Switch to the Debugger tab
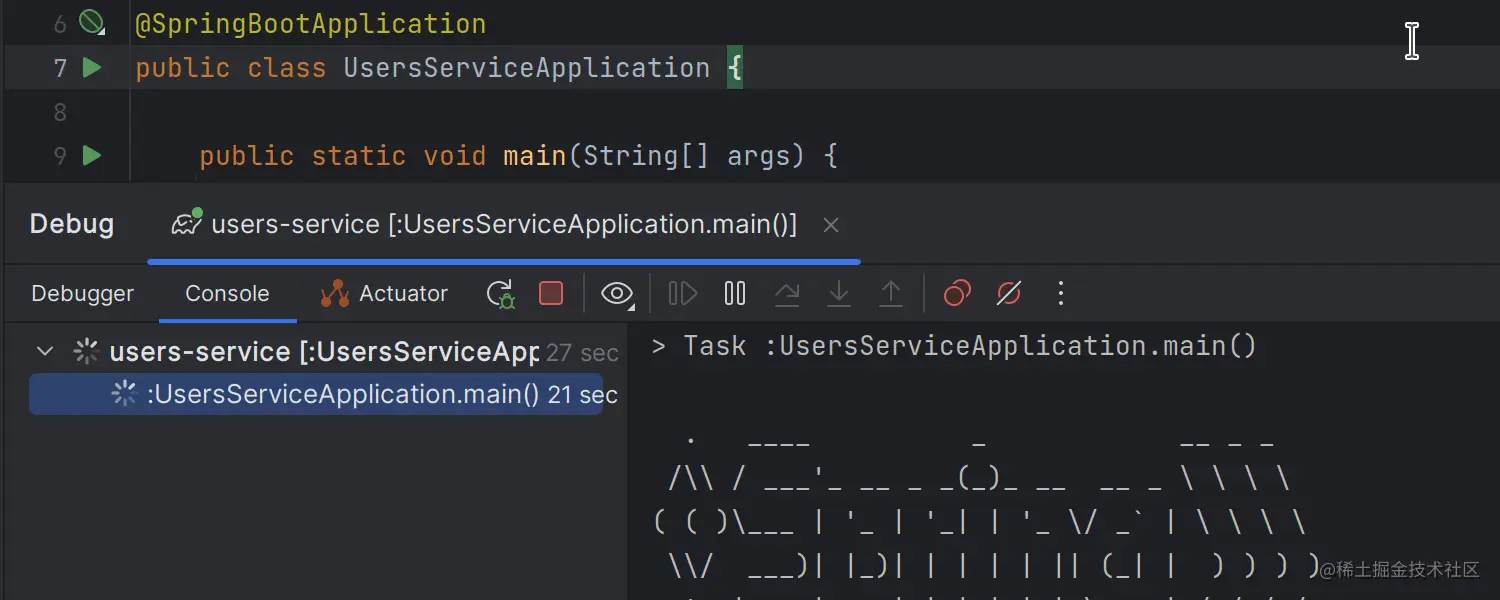This screenshot has height=600, width=1500. point(83,294)
